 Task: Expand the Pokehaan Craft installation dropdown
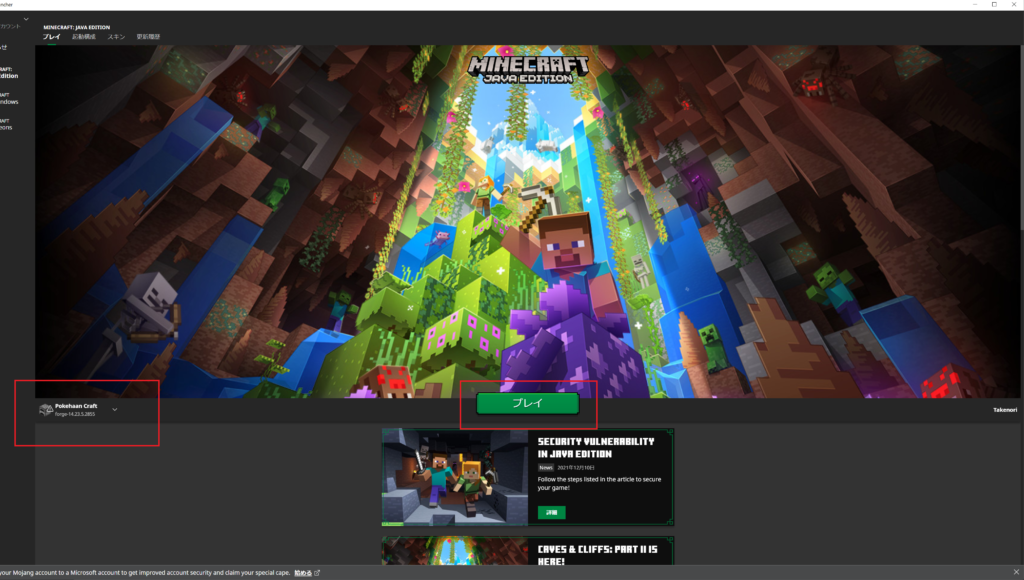tap(115, 409)
